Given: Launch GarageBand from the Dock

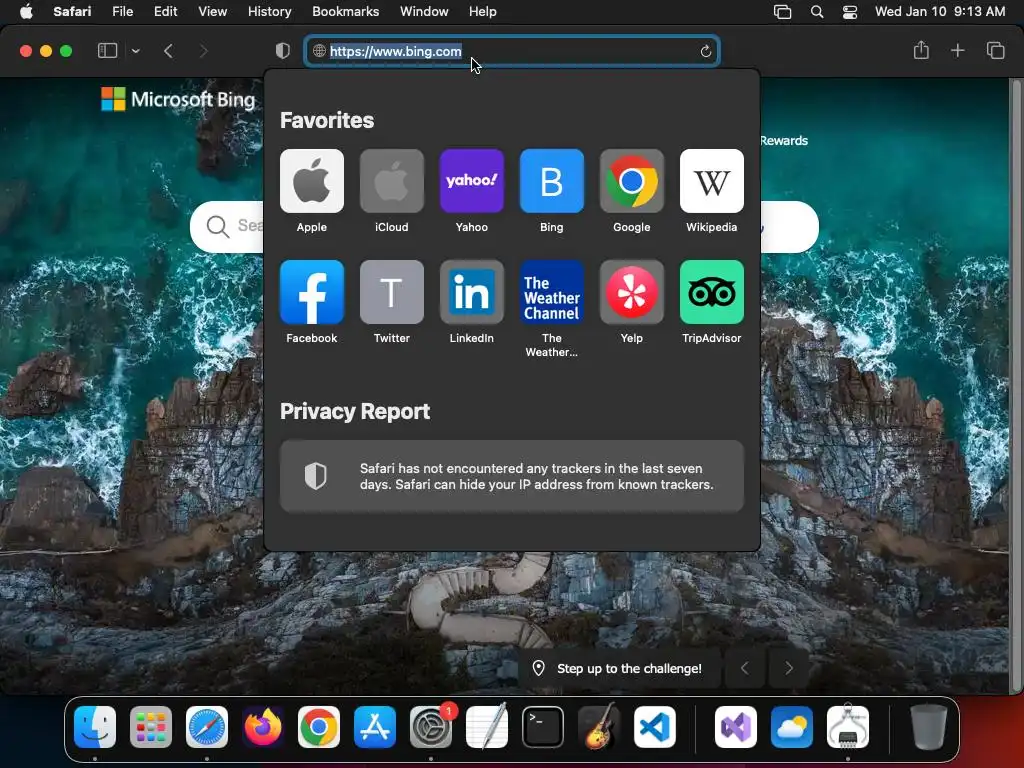Looking at the screenshot, I should click(599, 727).
